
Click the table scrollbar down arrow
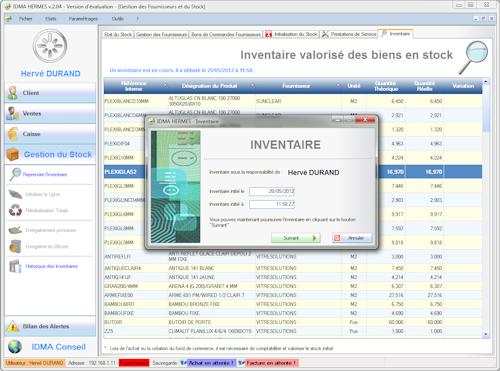486,334
